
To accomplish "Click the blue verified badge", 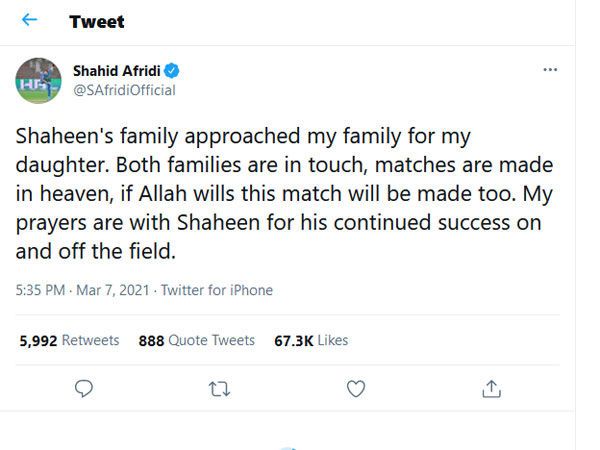I will pos(172,71).
